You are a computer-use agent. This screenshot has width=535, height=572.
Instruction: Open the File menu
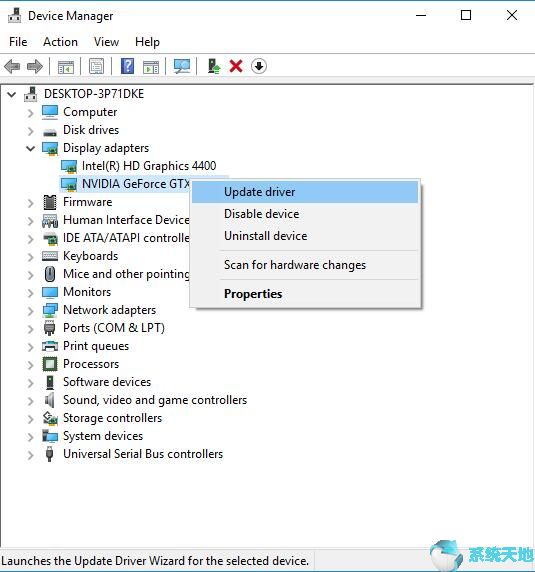[18, 42]
